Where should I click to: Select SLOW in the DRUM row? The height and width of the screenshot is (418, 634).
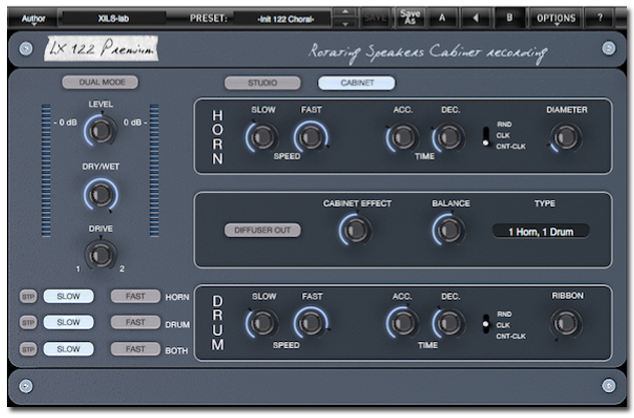pyautogui.click(x=68, y=322)
